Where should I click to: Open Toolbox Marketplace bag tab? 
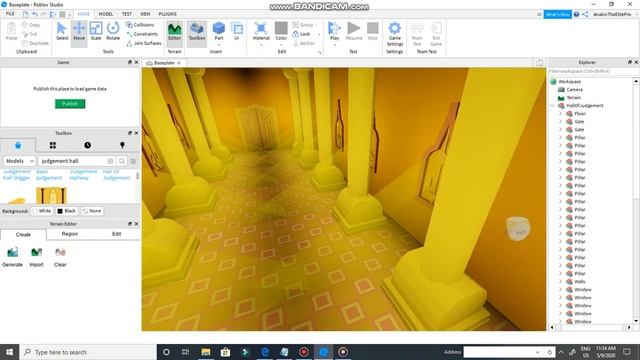click(x=18, y=145)
